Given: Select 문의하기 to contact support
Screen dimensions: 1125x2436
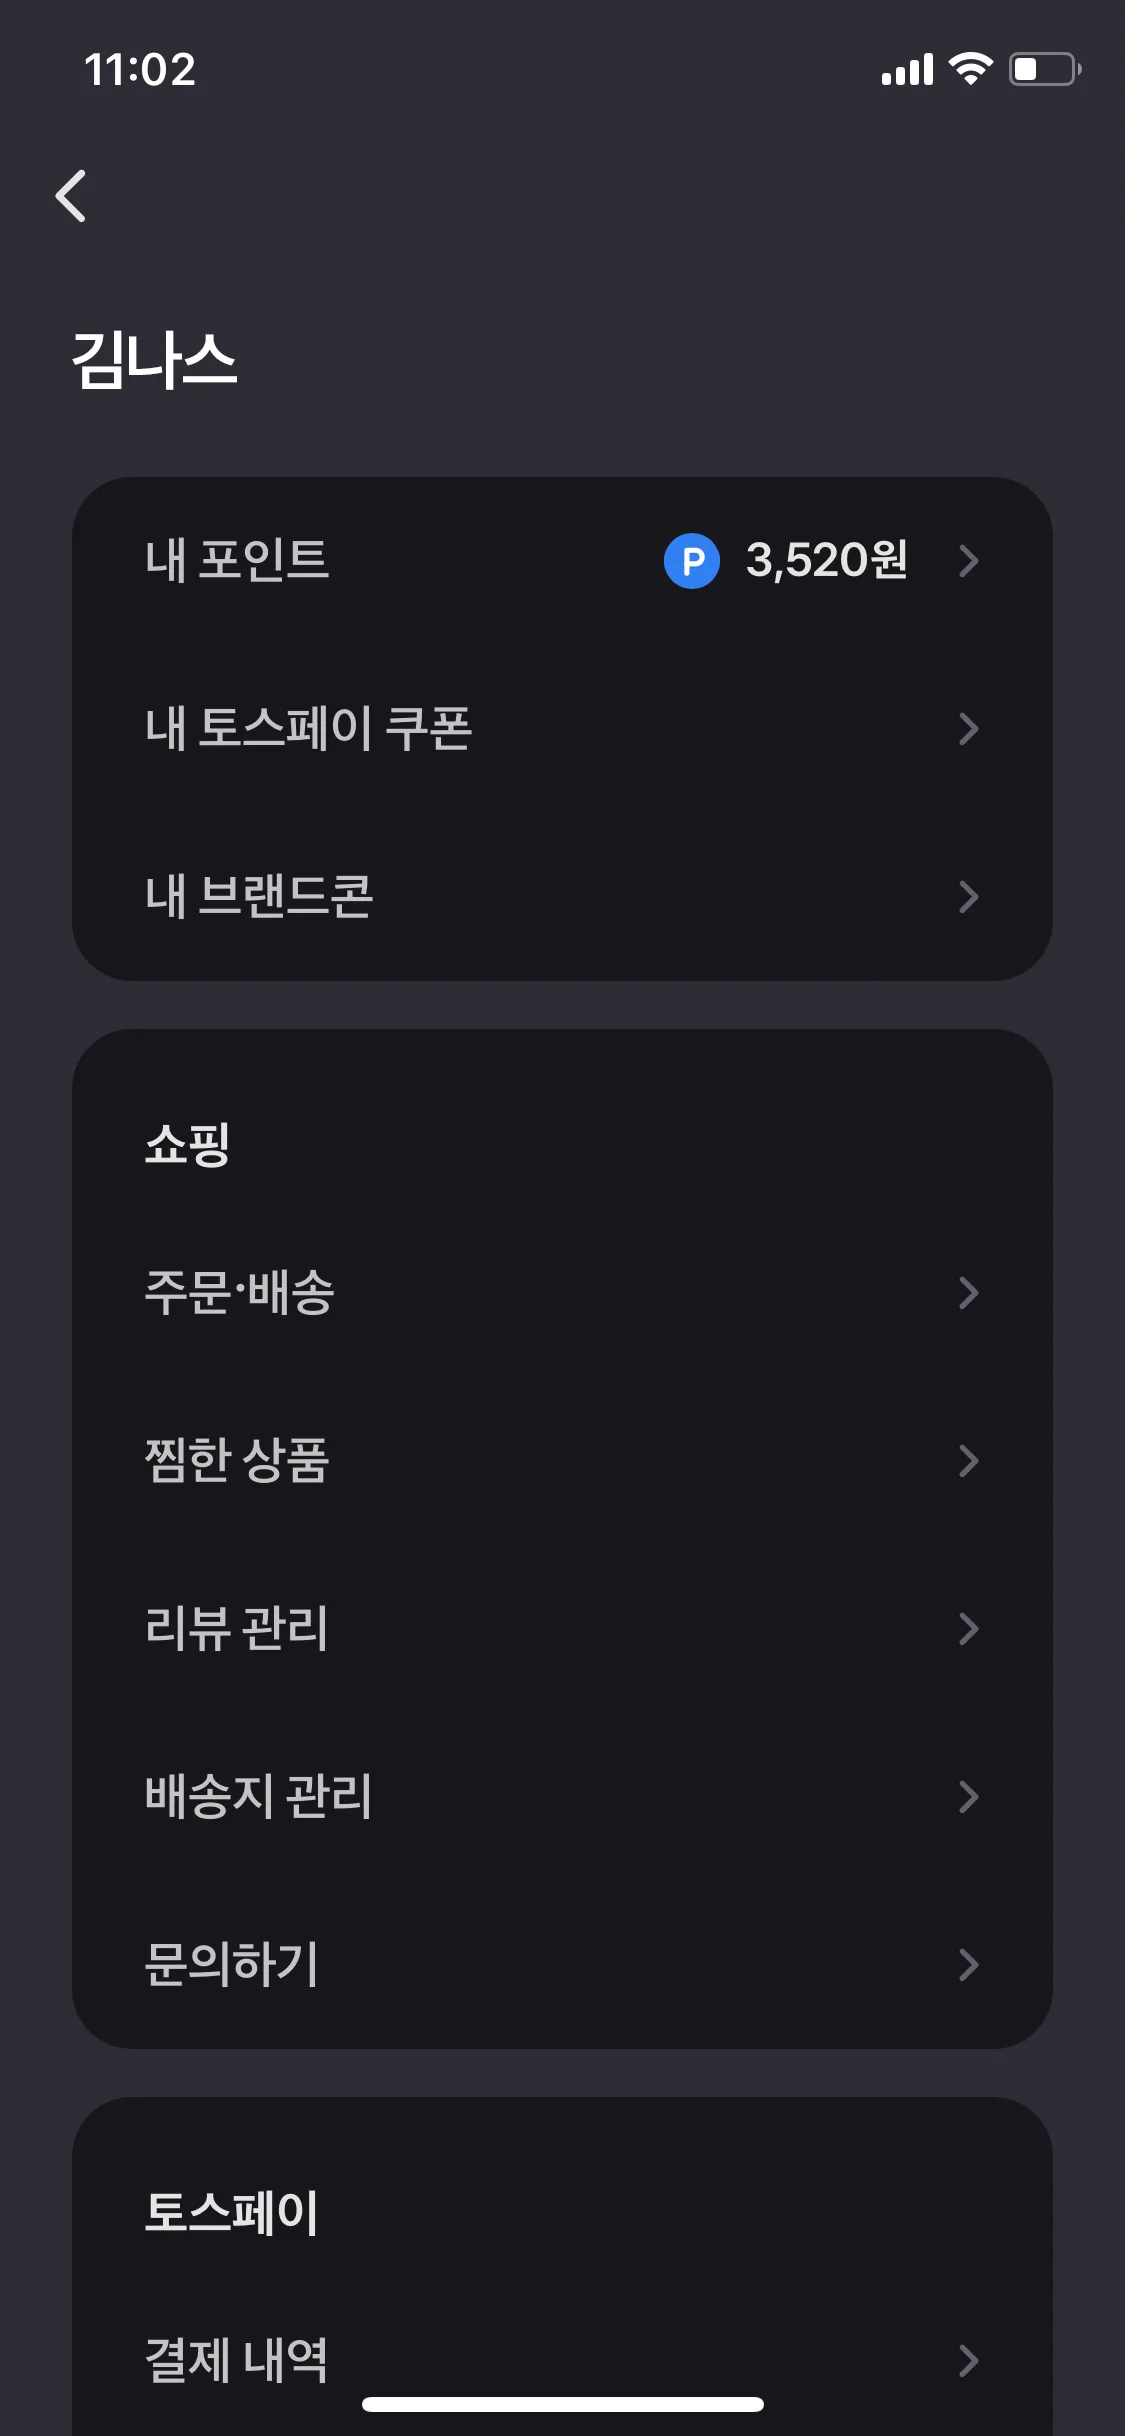Looking at the screenshot, I should pyautogui.click(x=562, y=1965).
